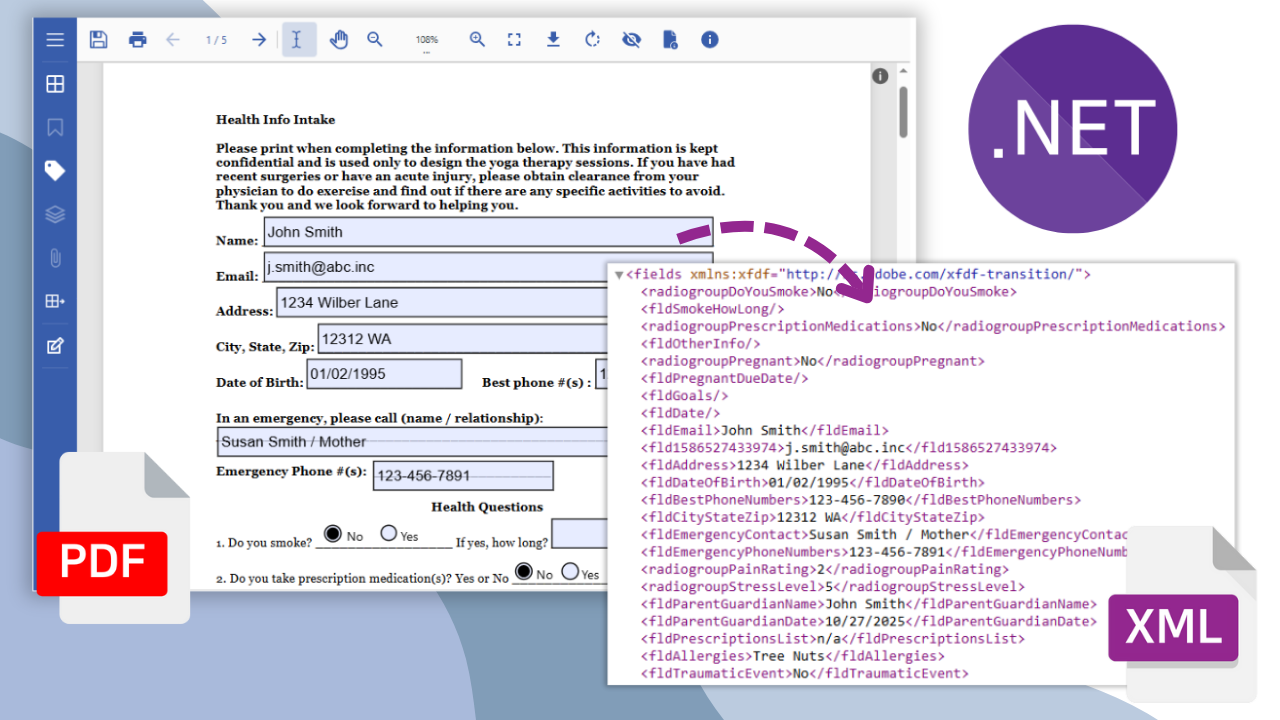Go to next page arrow

tap(259, 40)
